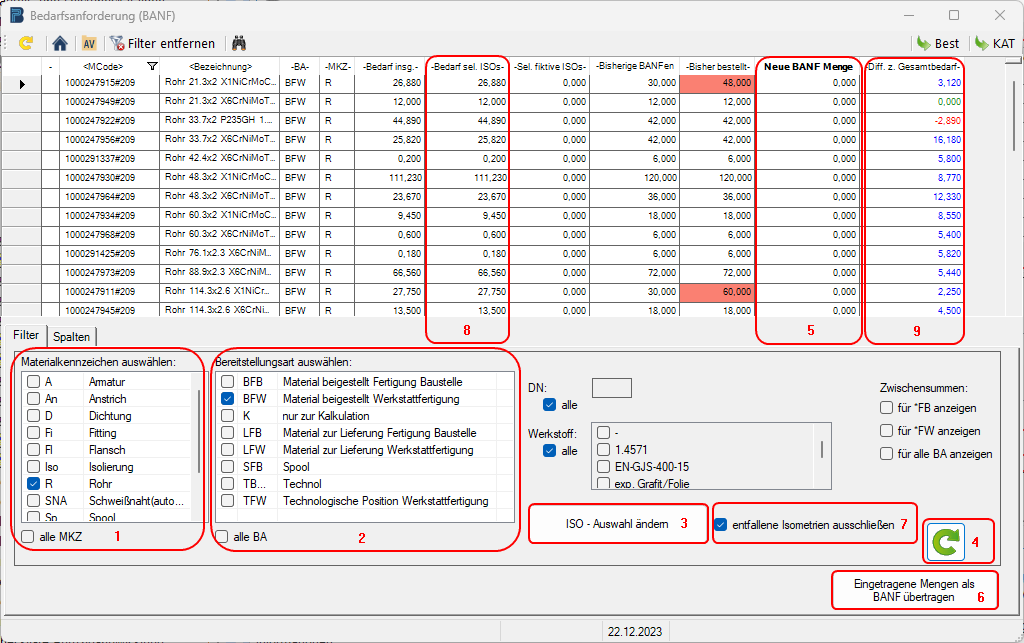Click the Best toolbar button
Viewport: 1024px width, 643px height.
937,44
